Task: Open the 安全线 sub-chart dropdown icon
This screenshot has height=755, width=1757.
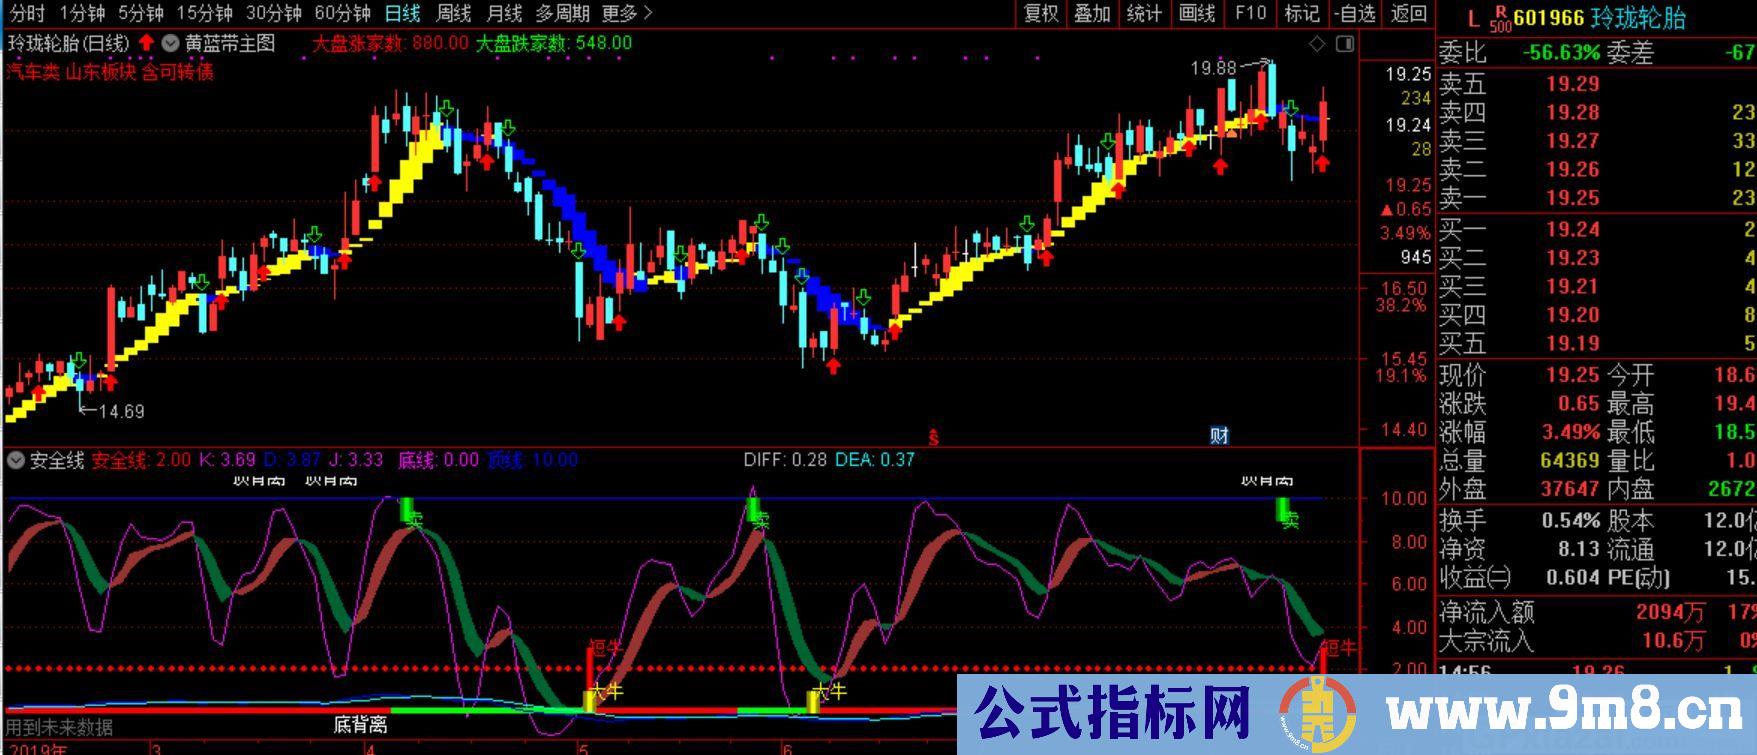Action: click(16, 460)
